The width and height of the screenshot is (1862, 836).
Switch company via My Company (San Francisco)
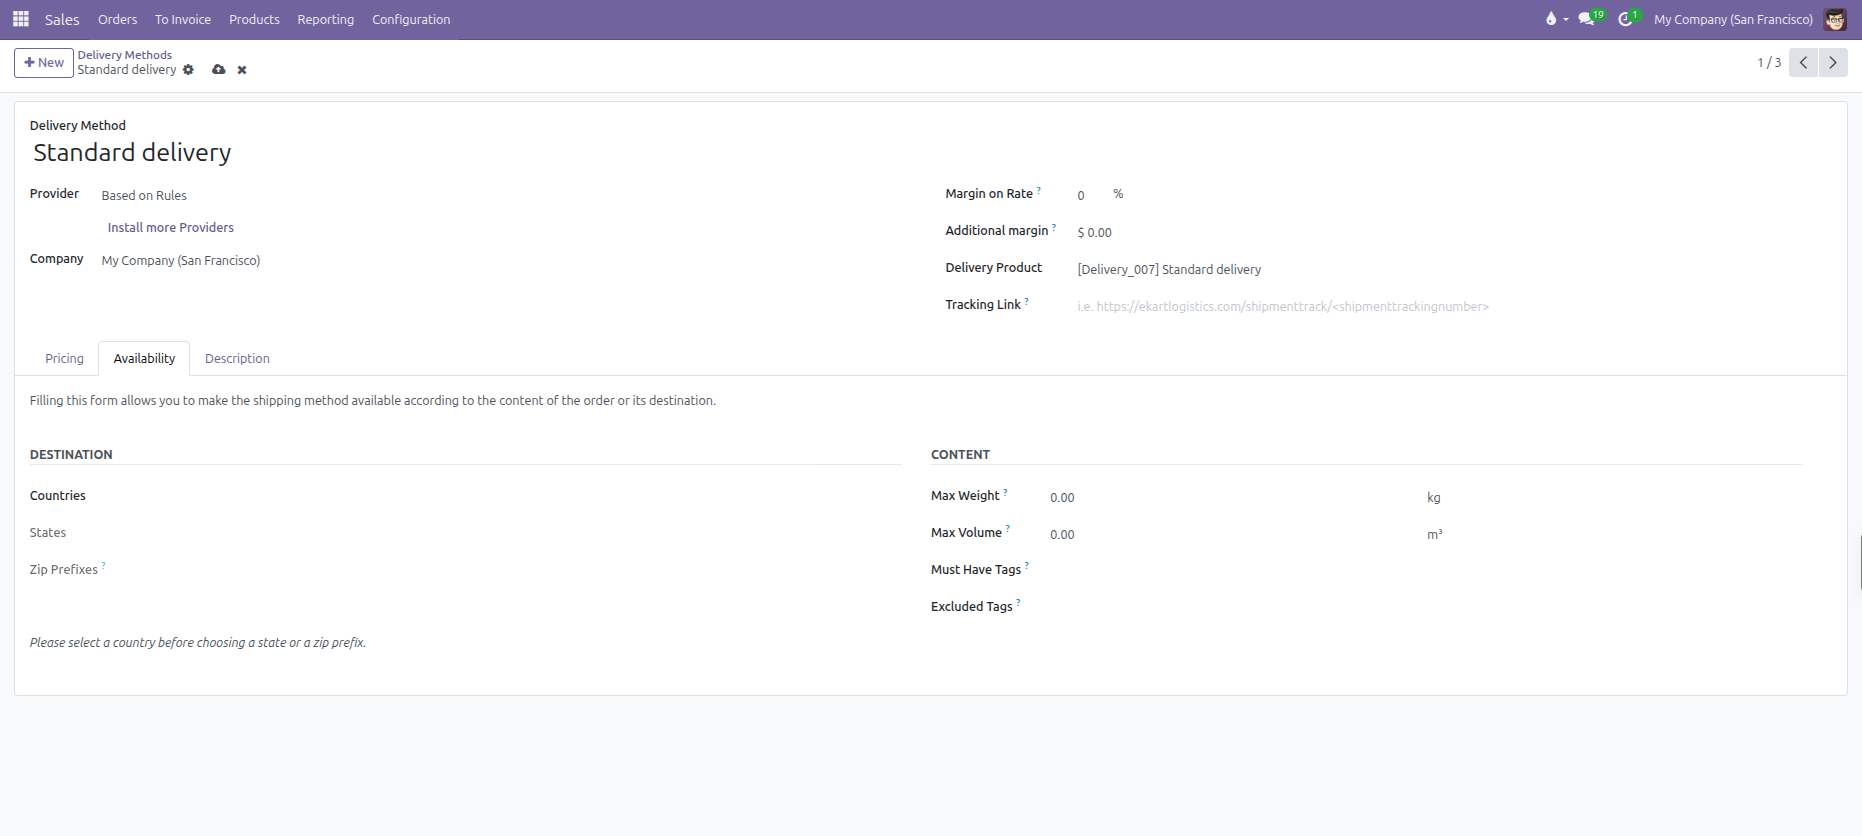click(x=1733, y=19)
